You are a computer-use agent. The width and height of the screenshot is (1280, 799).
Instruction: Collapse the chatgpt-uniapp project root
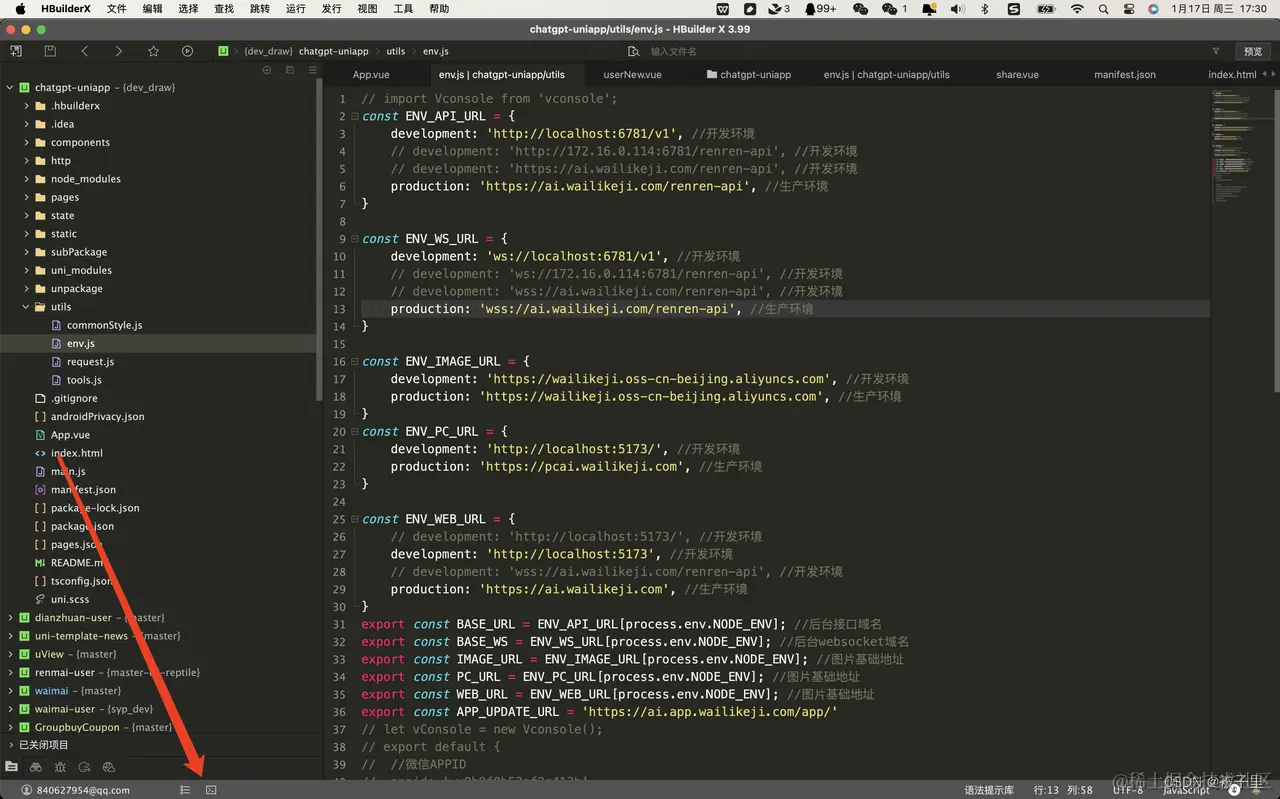pyautogui.click(x=10, y=88)
